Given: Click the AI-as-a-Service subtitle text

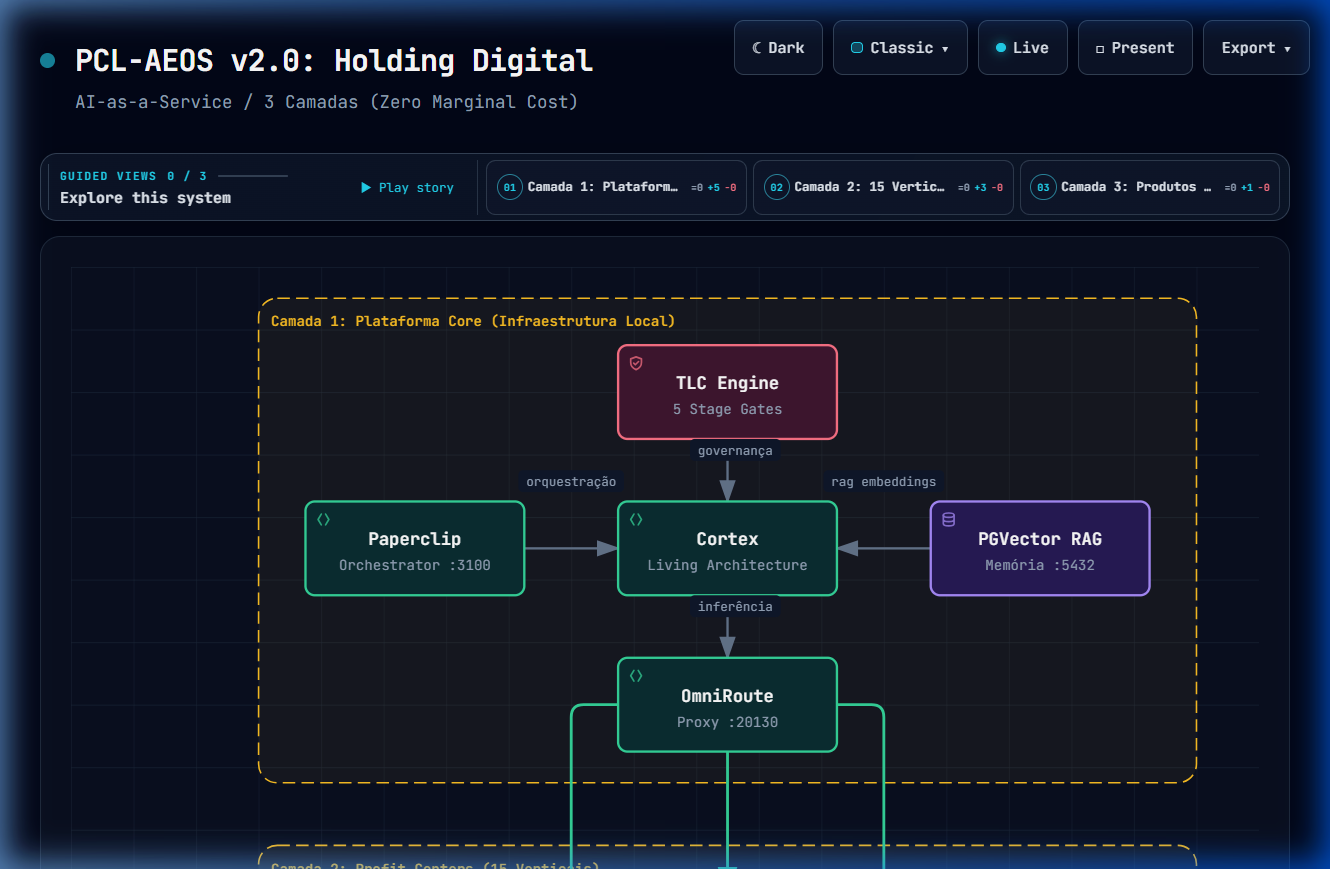Looking at the screenshot, I should [326, 102].
